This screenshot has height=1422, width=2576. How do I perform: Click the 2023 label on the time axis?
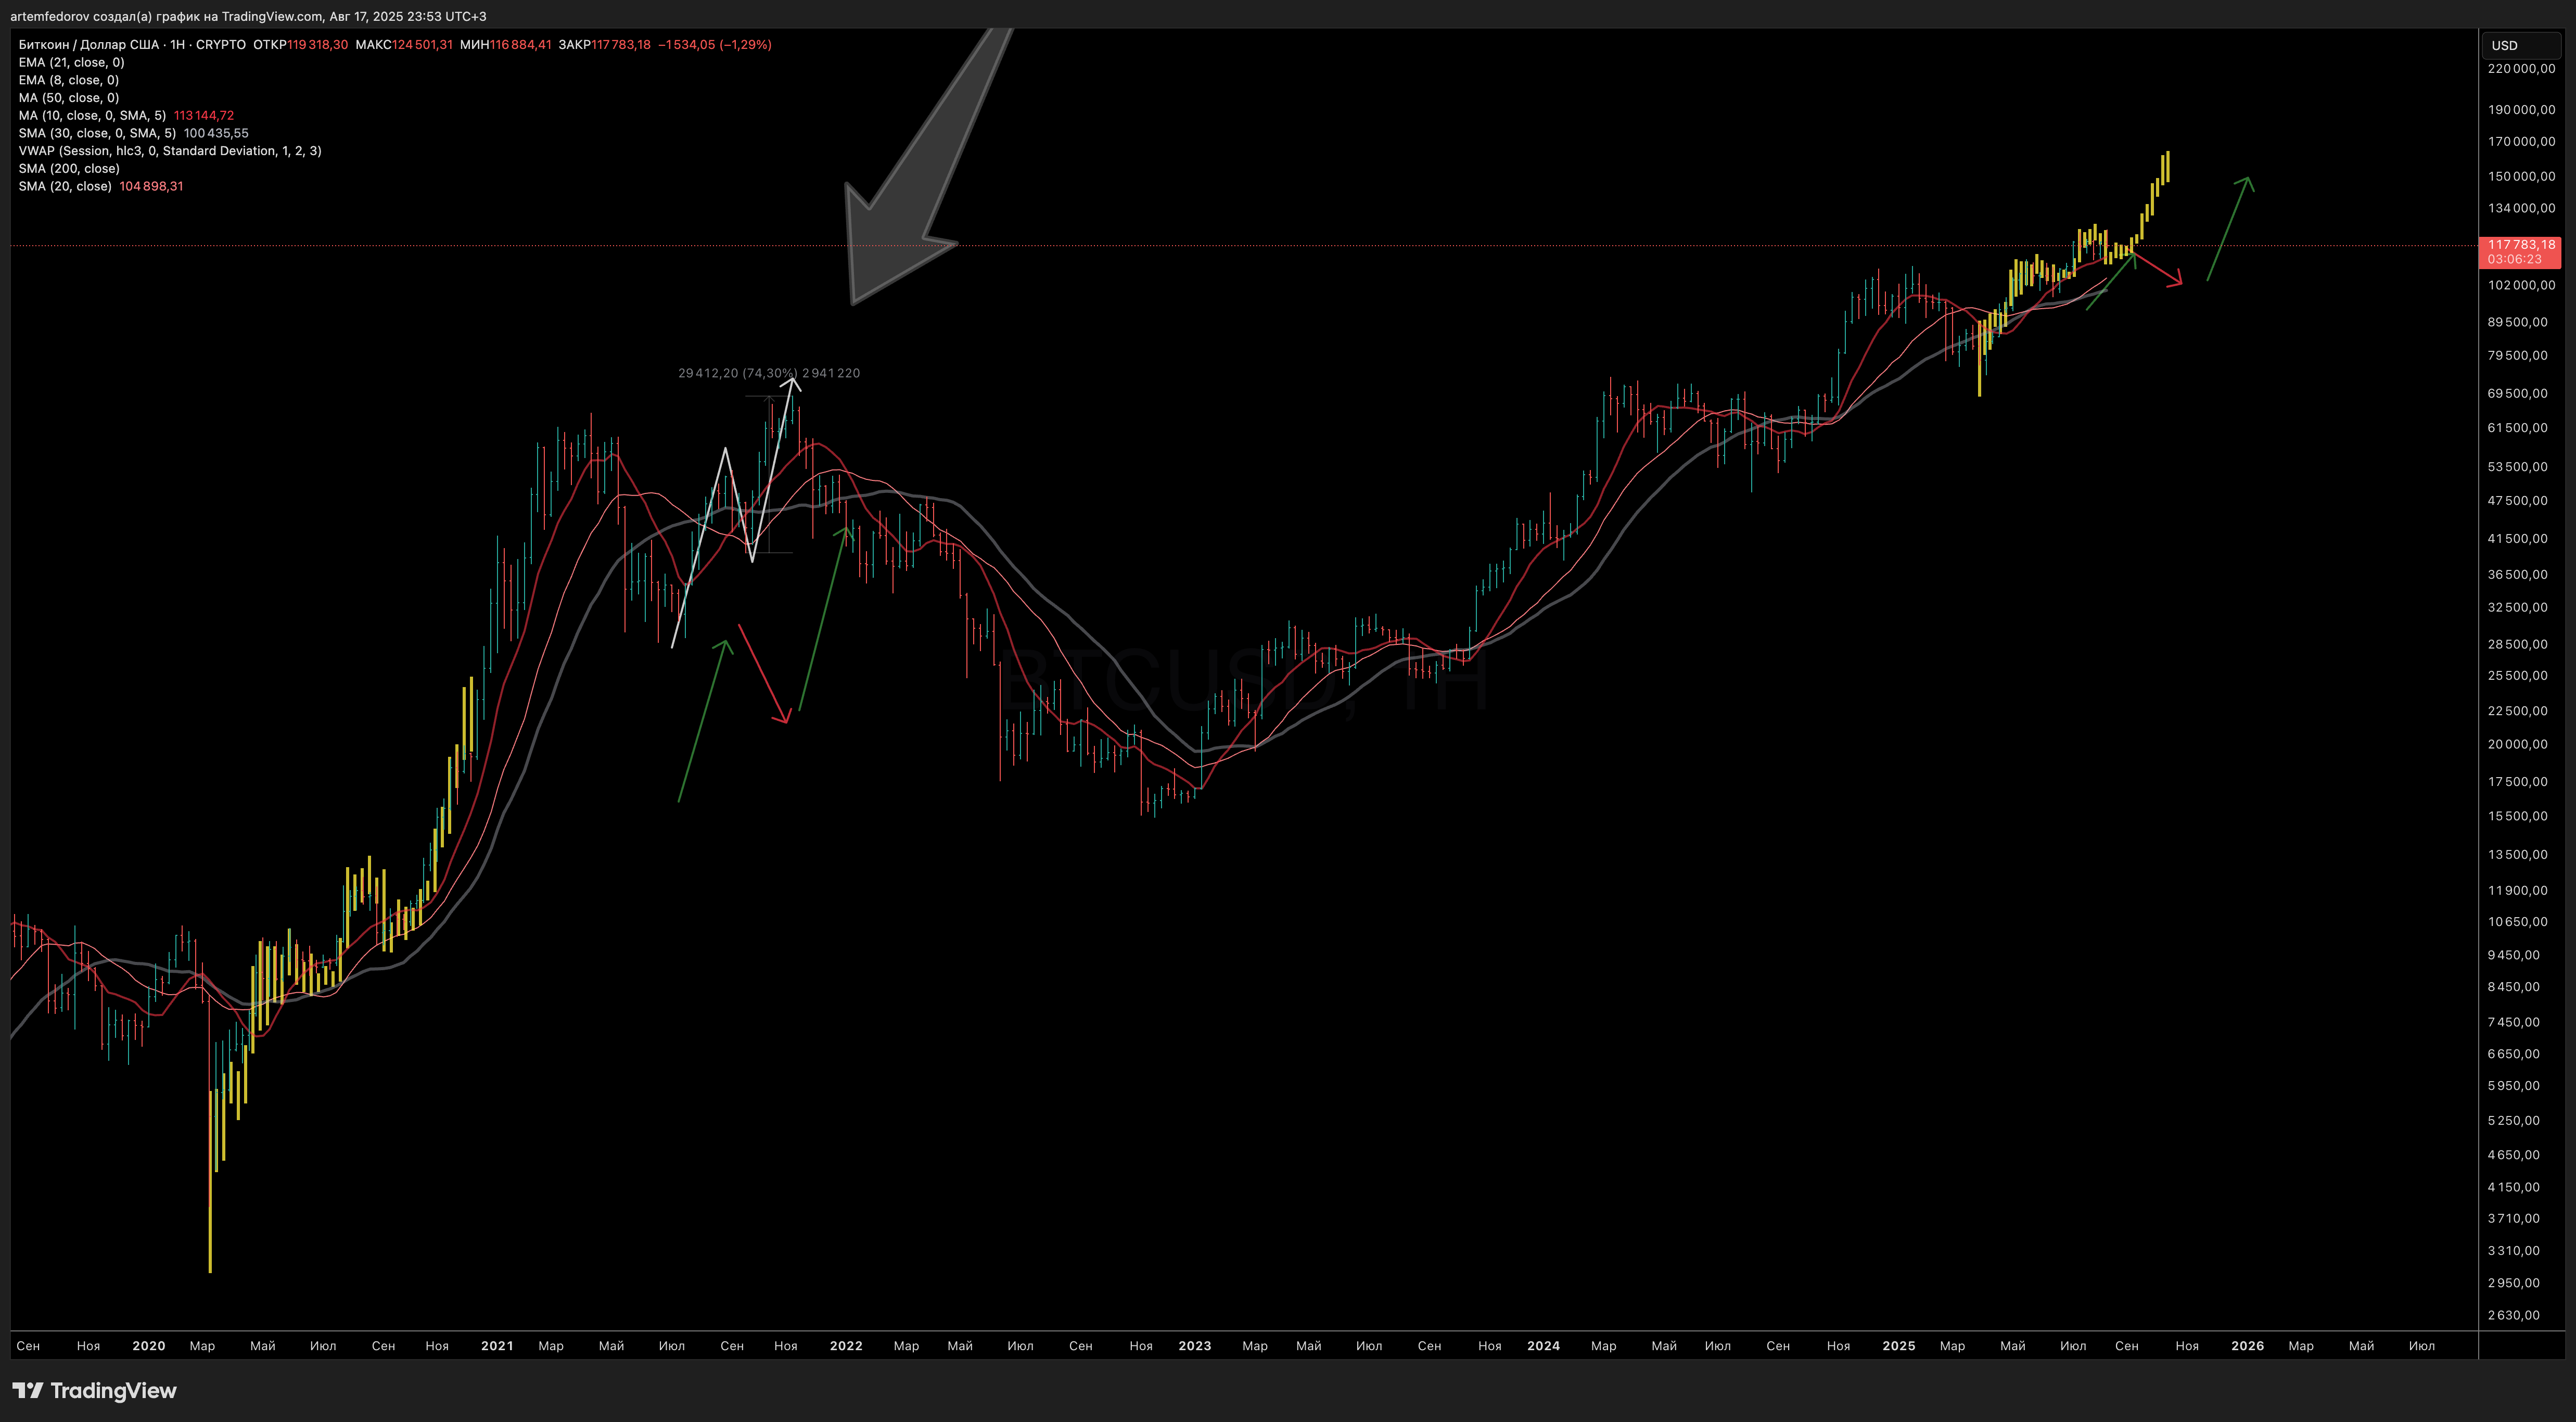[1195, 1346]
